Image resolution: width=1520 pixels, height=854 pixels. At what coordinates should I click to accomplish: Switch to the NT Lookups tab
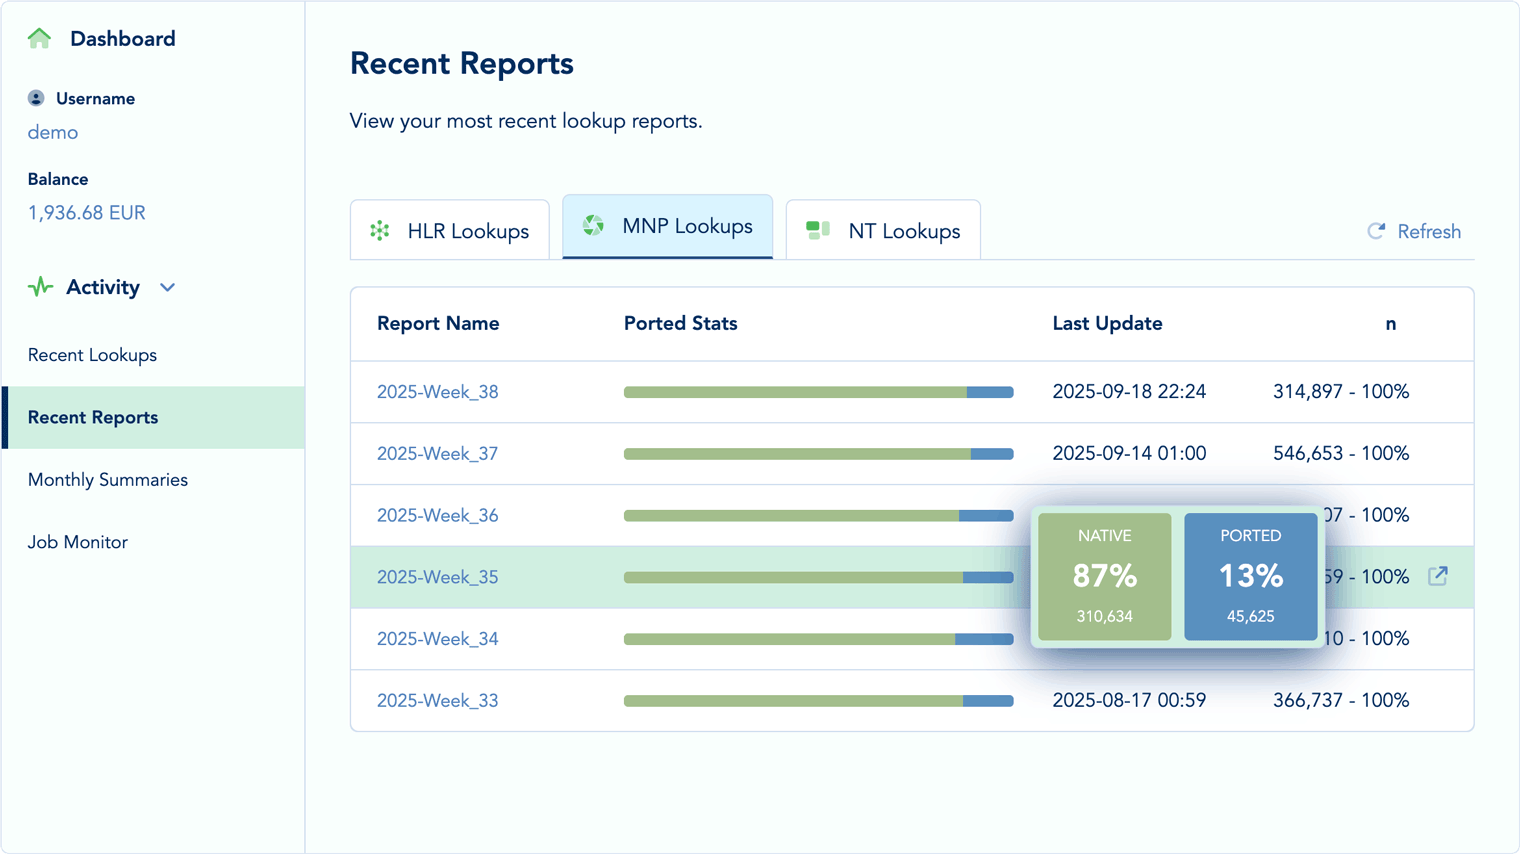coord(883,229)
